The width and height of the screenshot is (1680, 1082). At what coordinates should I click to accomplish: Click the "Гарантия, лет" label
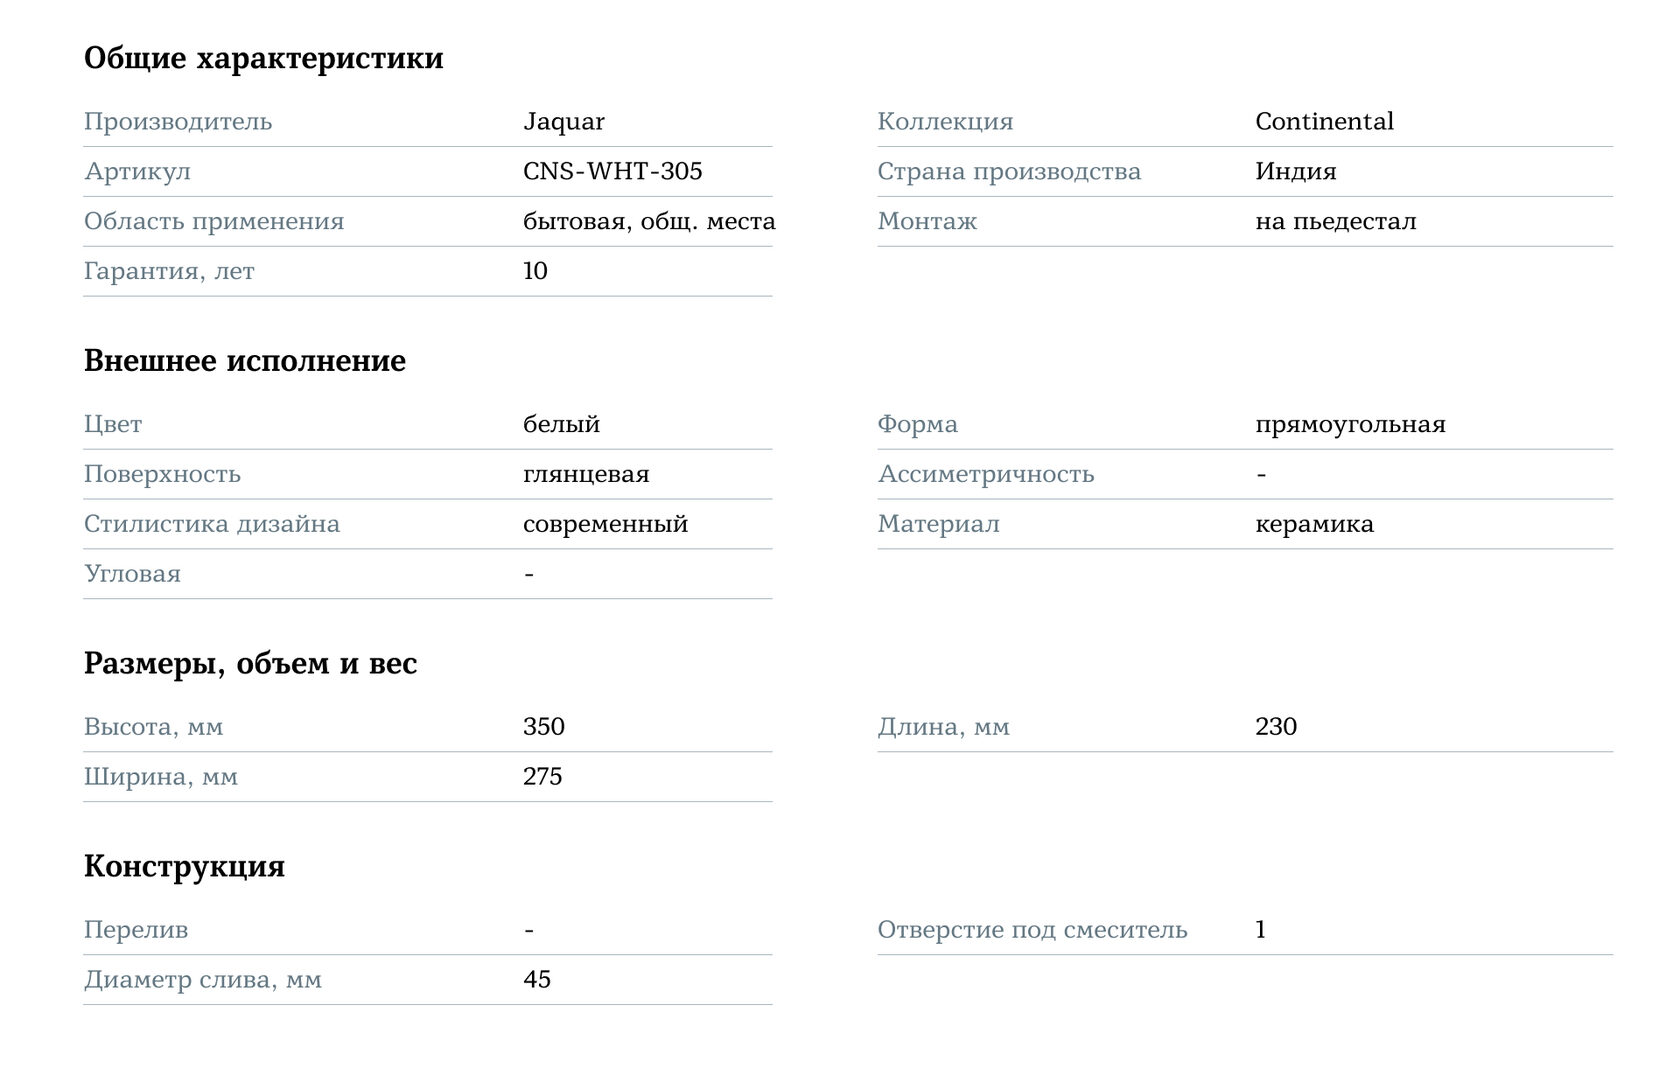coord(169,272)
